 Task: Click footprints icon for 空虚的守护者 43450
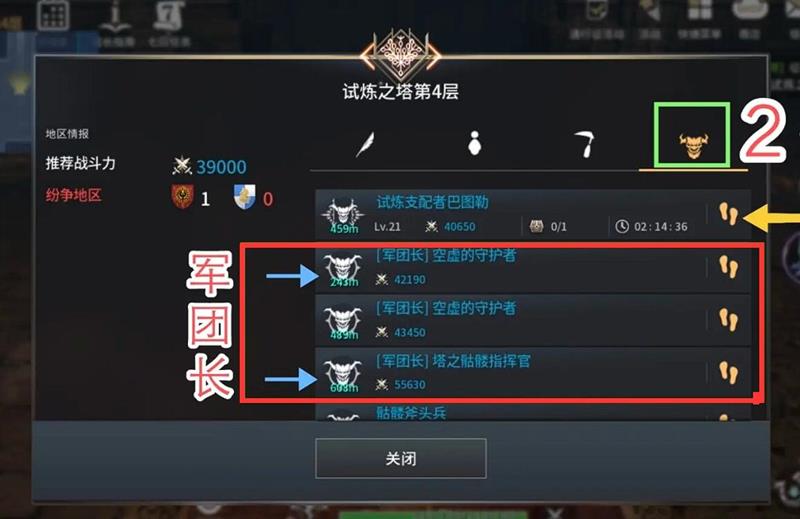[729, 320]
